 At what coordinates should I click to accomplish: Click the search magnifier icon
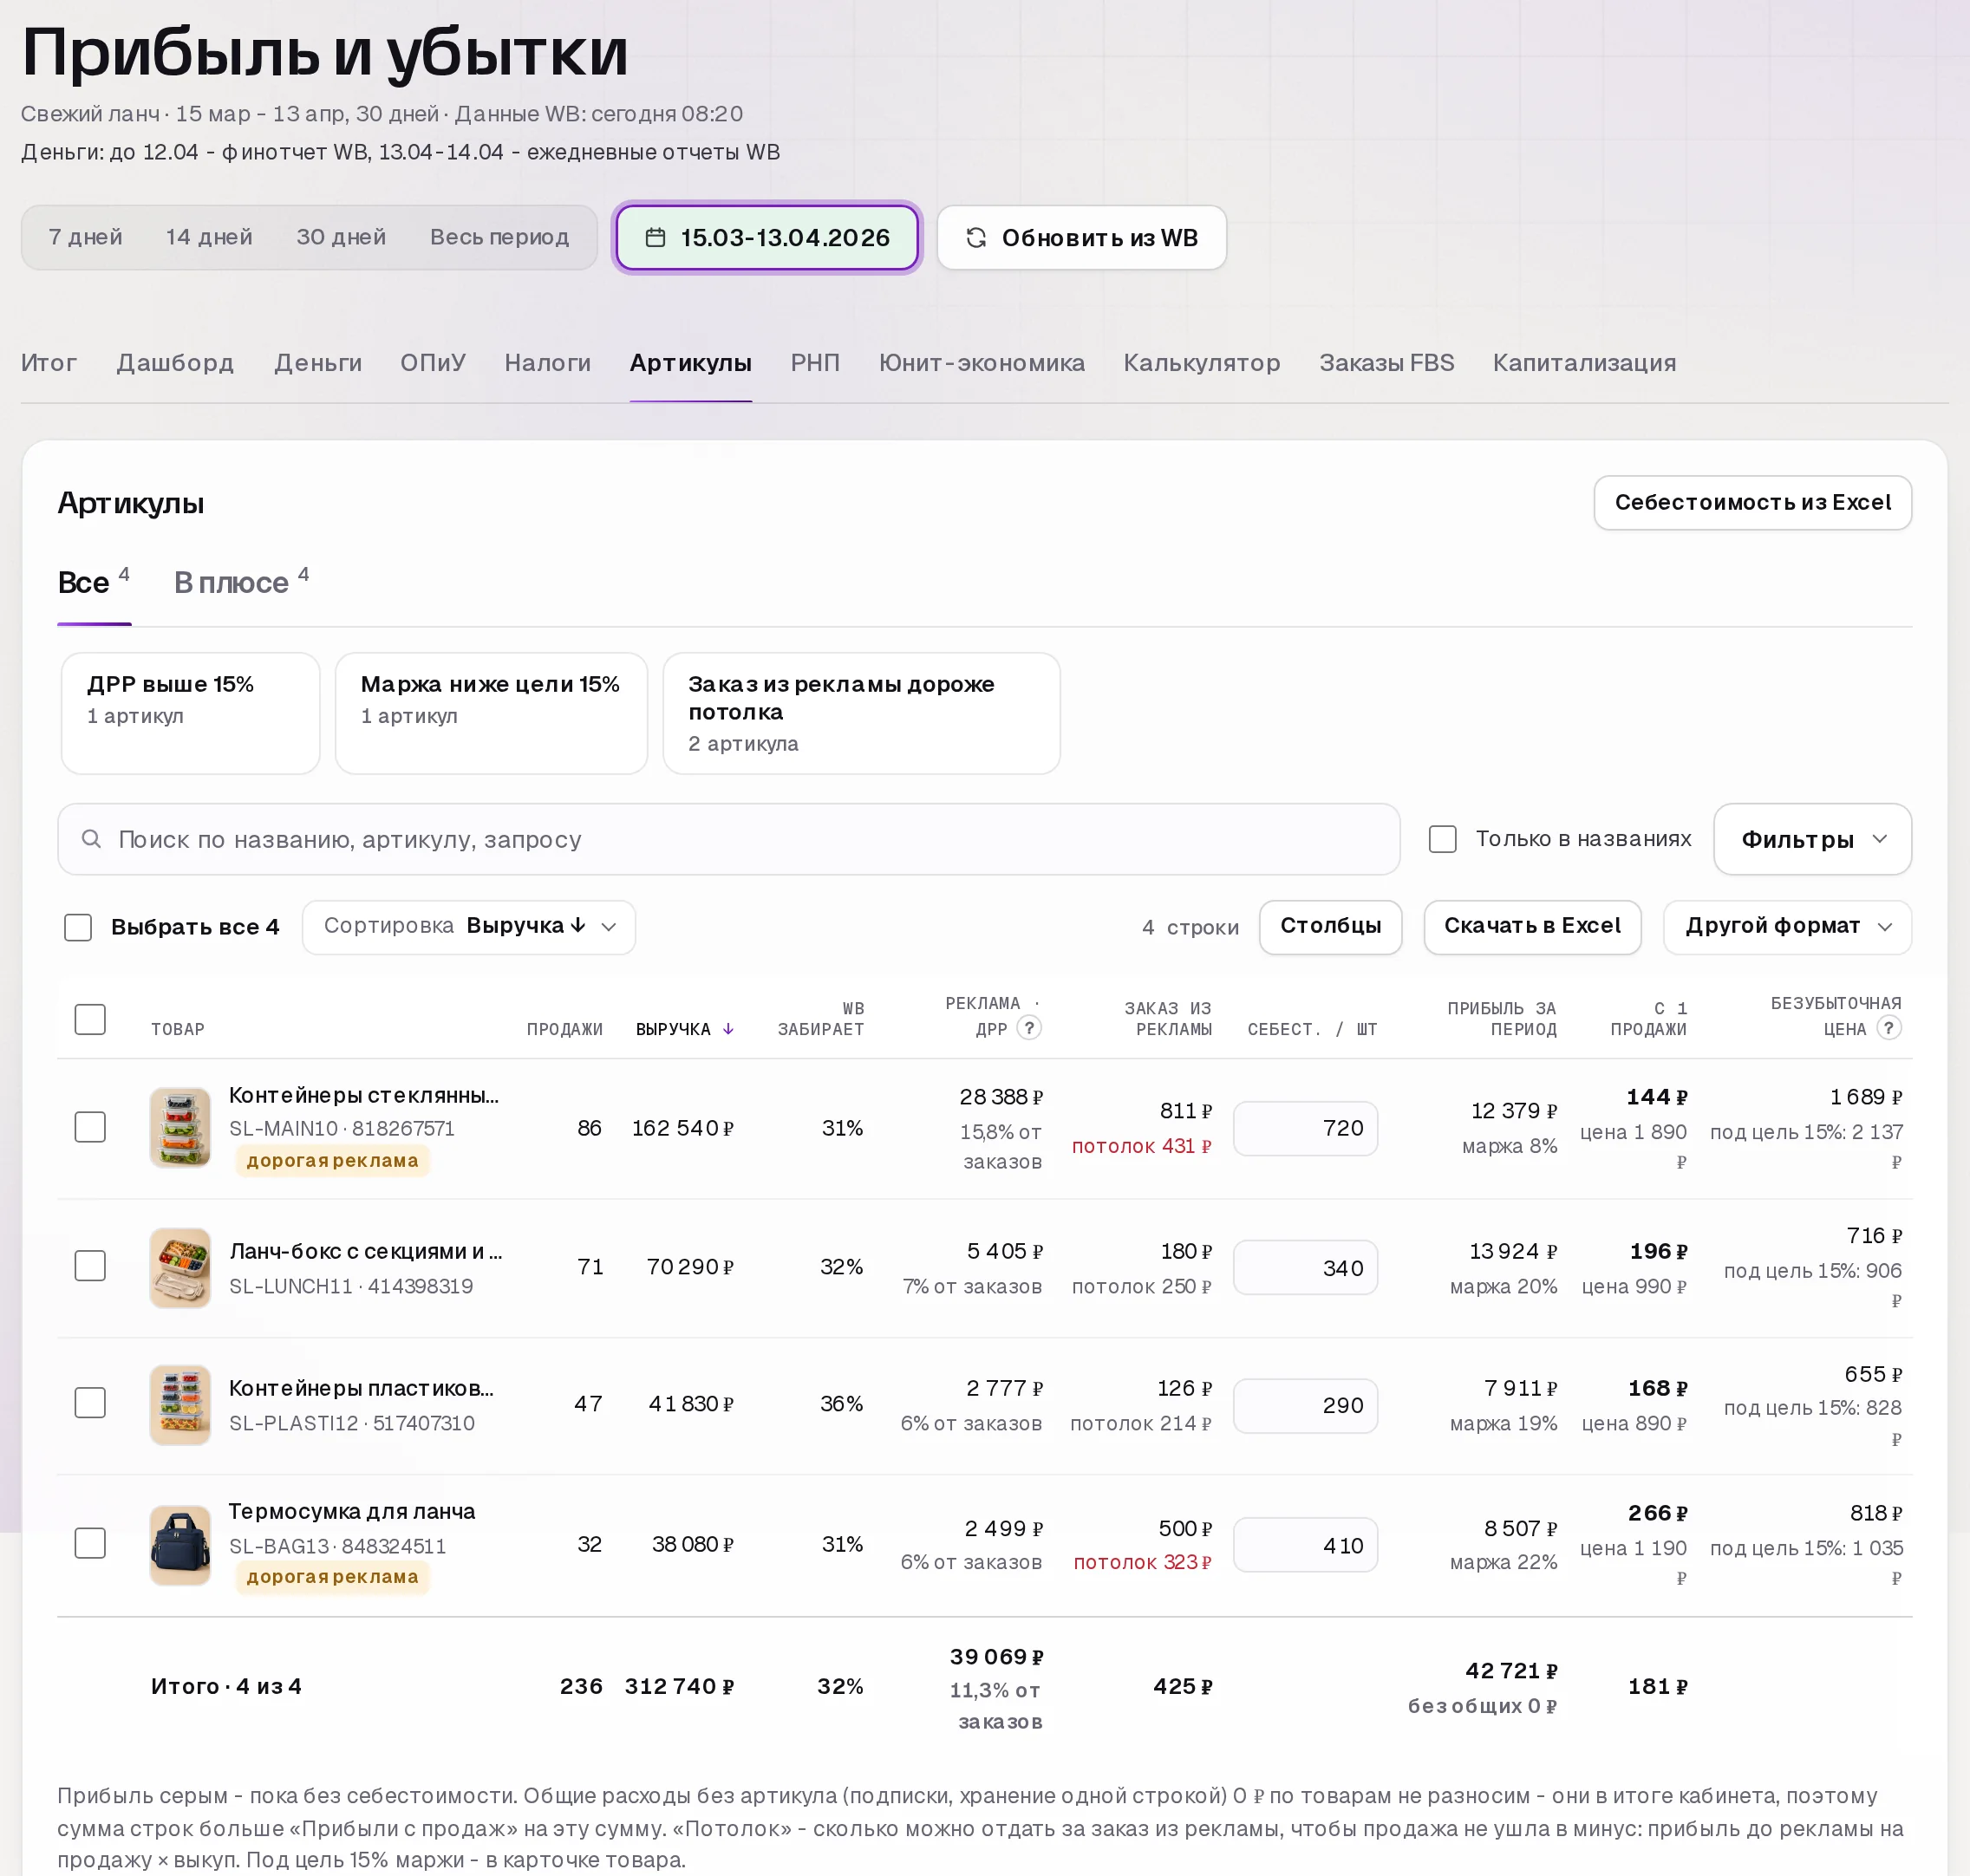[x=91, y=839]
